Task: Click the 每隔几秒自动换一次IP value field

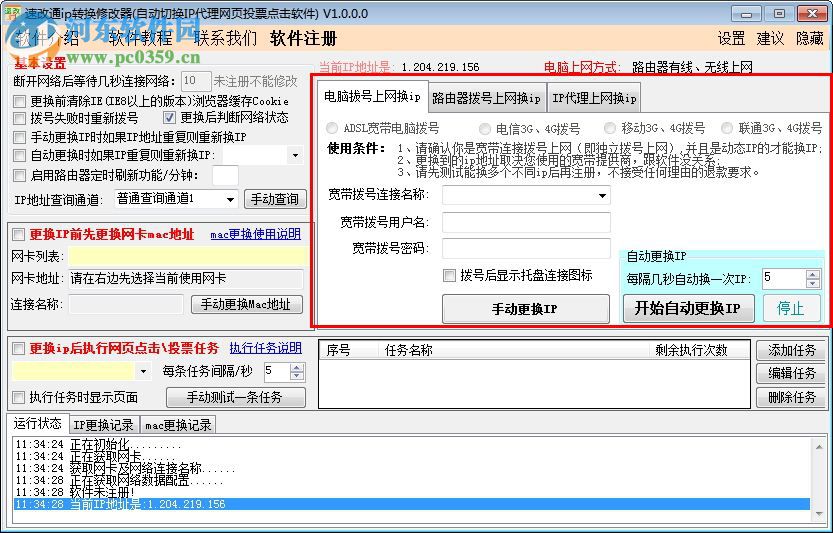Action: (x=783, y=278)
